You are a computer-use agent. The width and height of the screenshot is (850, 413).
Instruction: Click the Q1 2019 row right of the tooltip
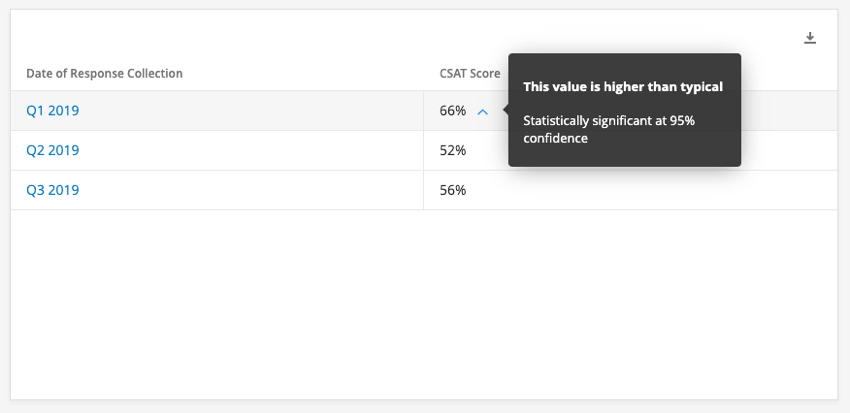(788, 111)
